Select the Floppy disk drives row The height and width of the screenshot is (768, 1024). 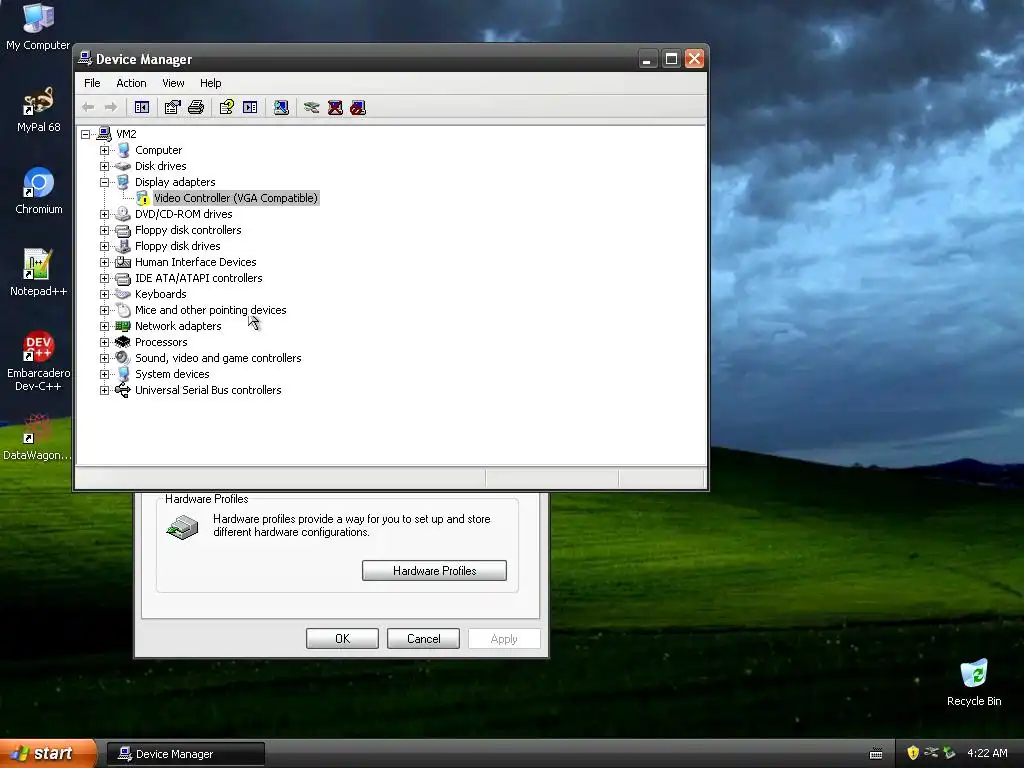[x=178, y=246]
